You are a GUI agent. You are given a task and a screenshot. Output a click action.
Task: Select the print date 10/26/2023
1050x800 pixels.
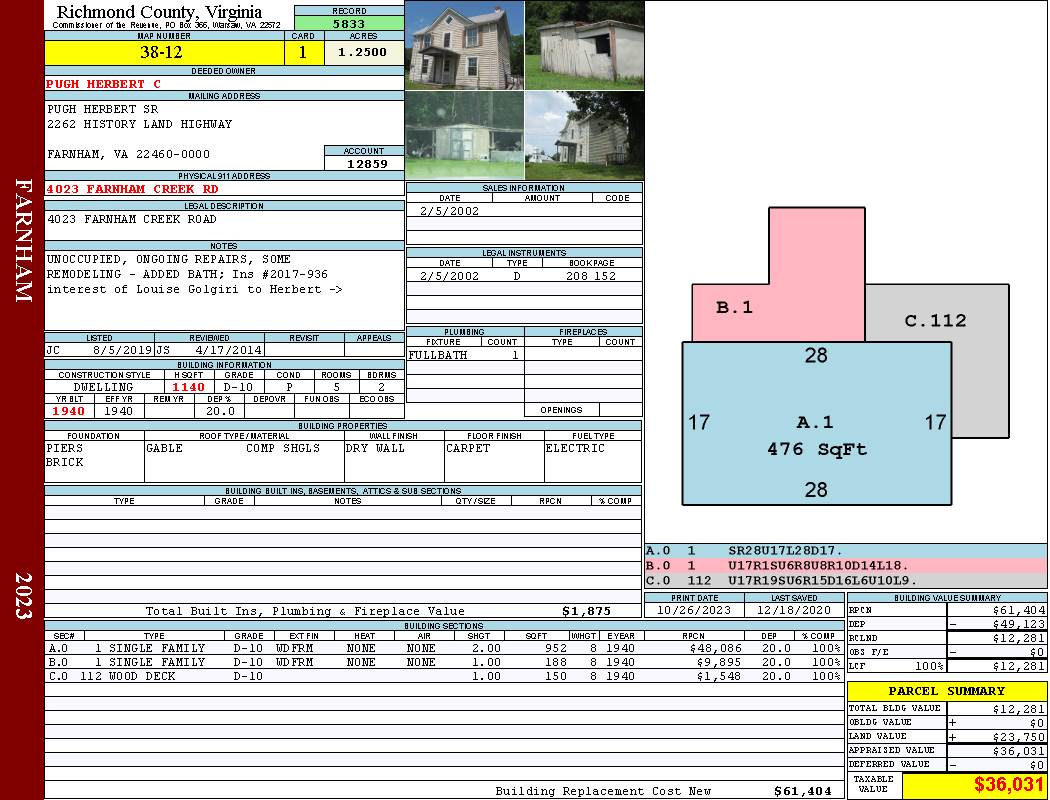[x=694, y=611]
